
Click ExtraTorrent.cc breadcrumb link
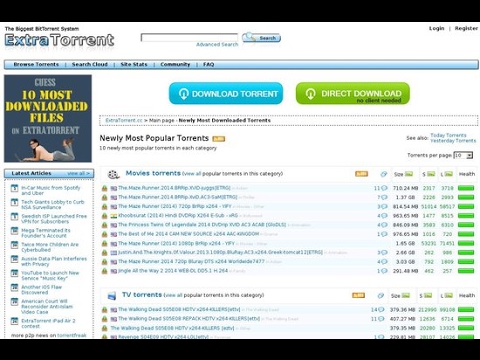(124, 120)
